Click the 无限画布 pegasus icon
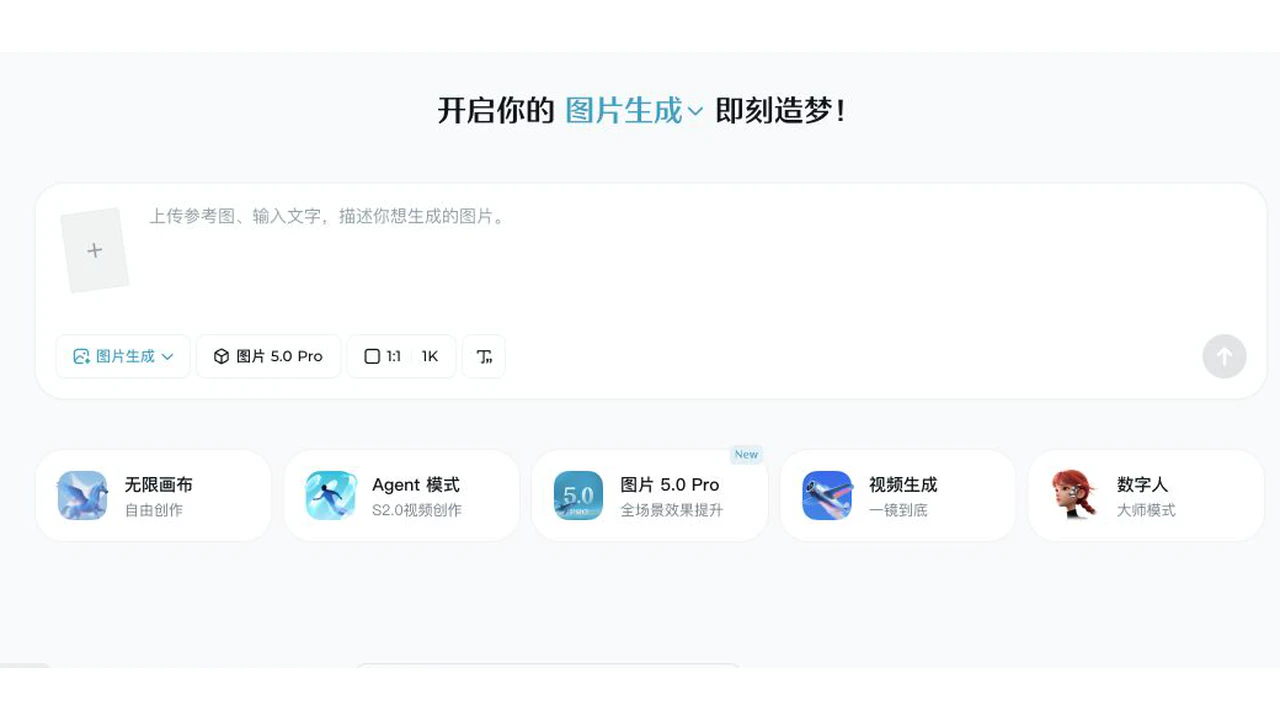This screenshot has height=720, width=1280. (82, 496)
